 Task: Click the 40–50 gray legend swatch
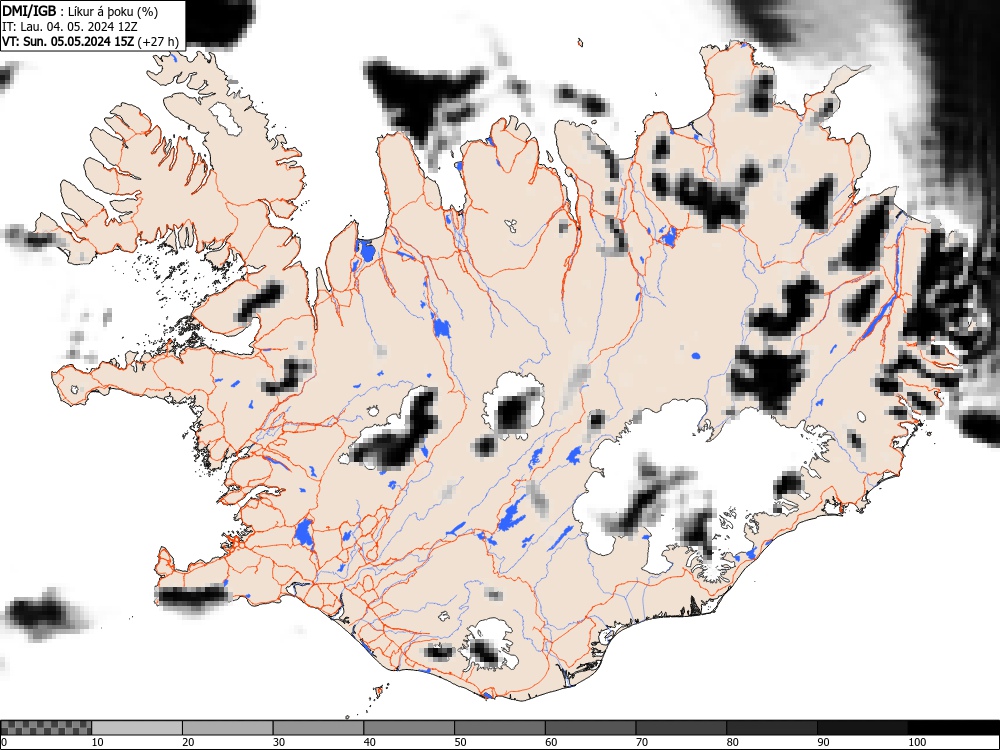tap(409, 728)
